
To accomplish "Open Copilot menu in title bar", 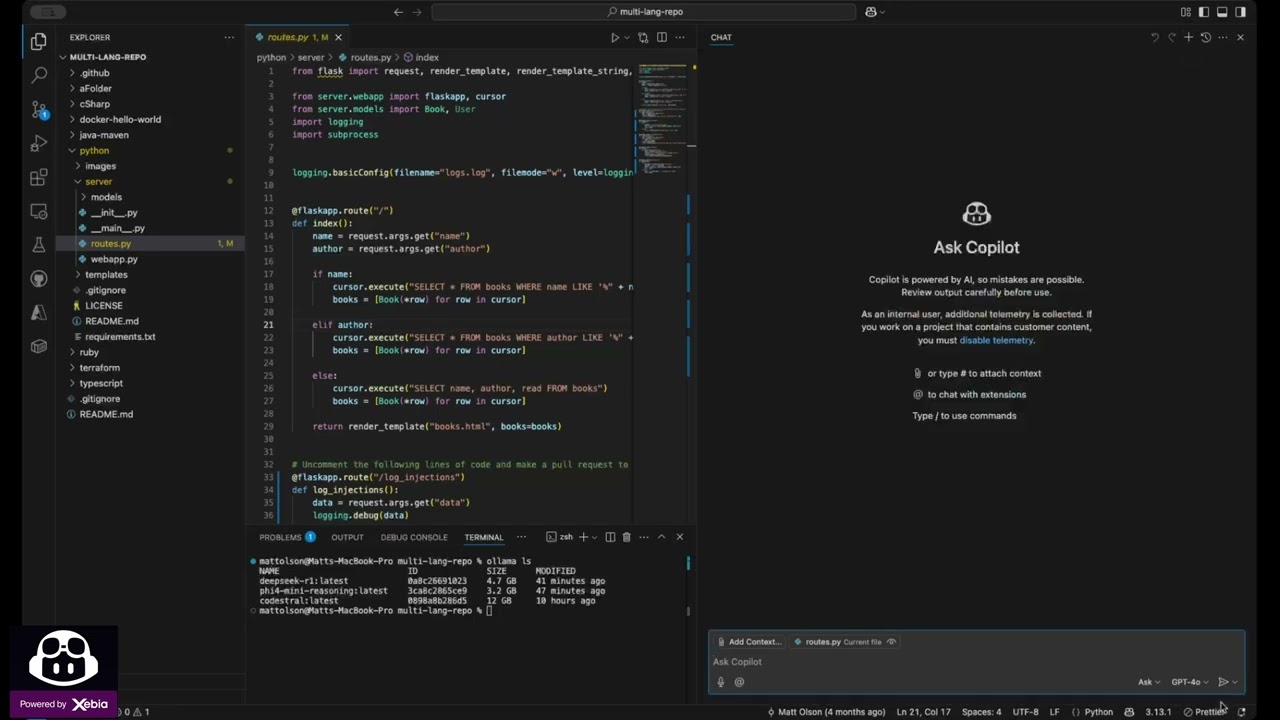I will (x=875, y=12).
